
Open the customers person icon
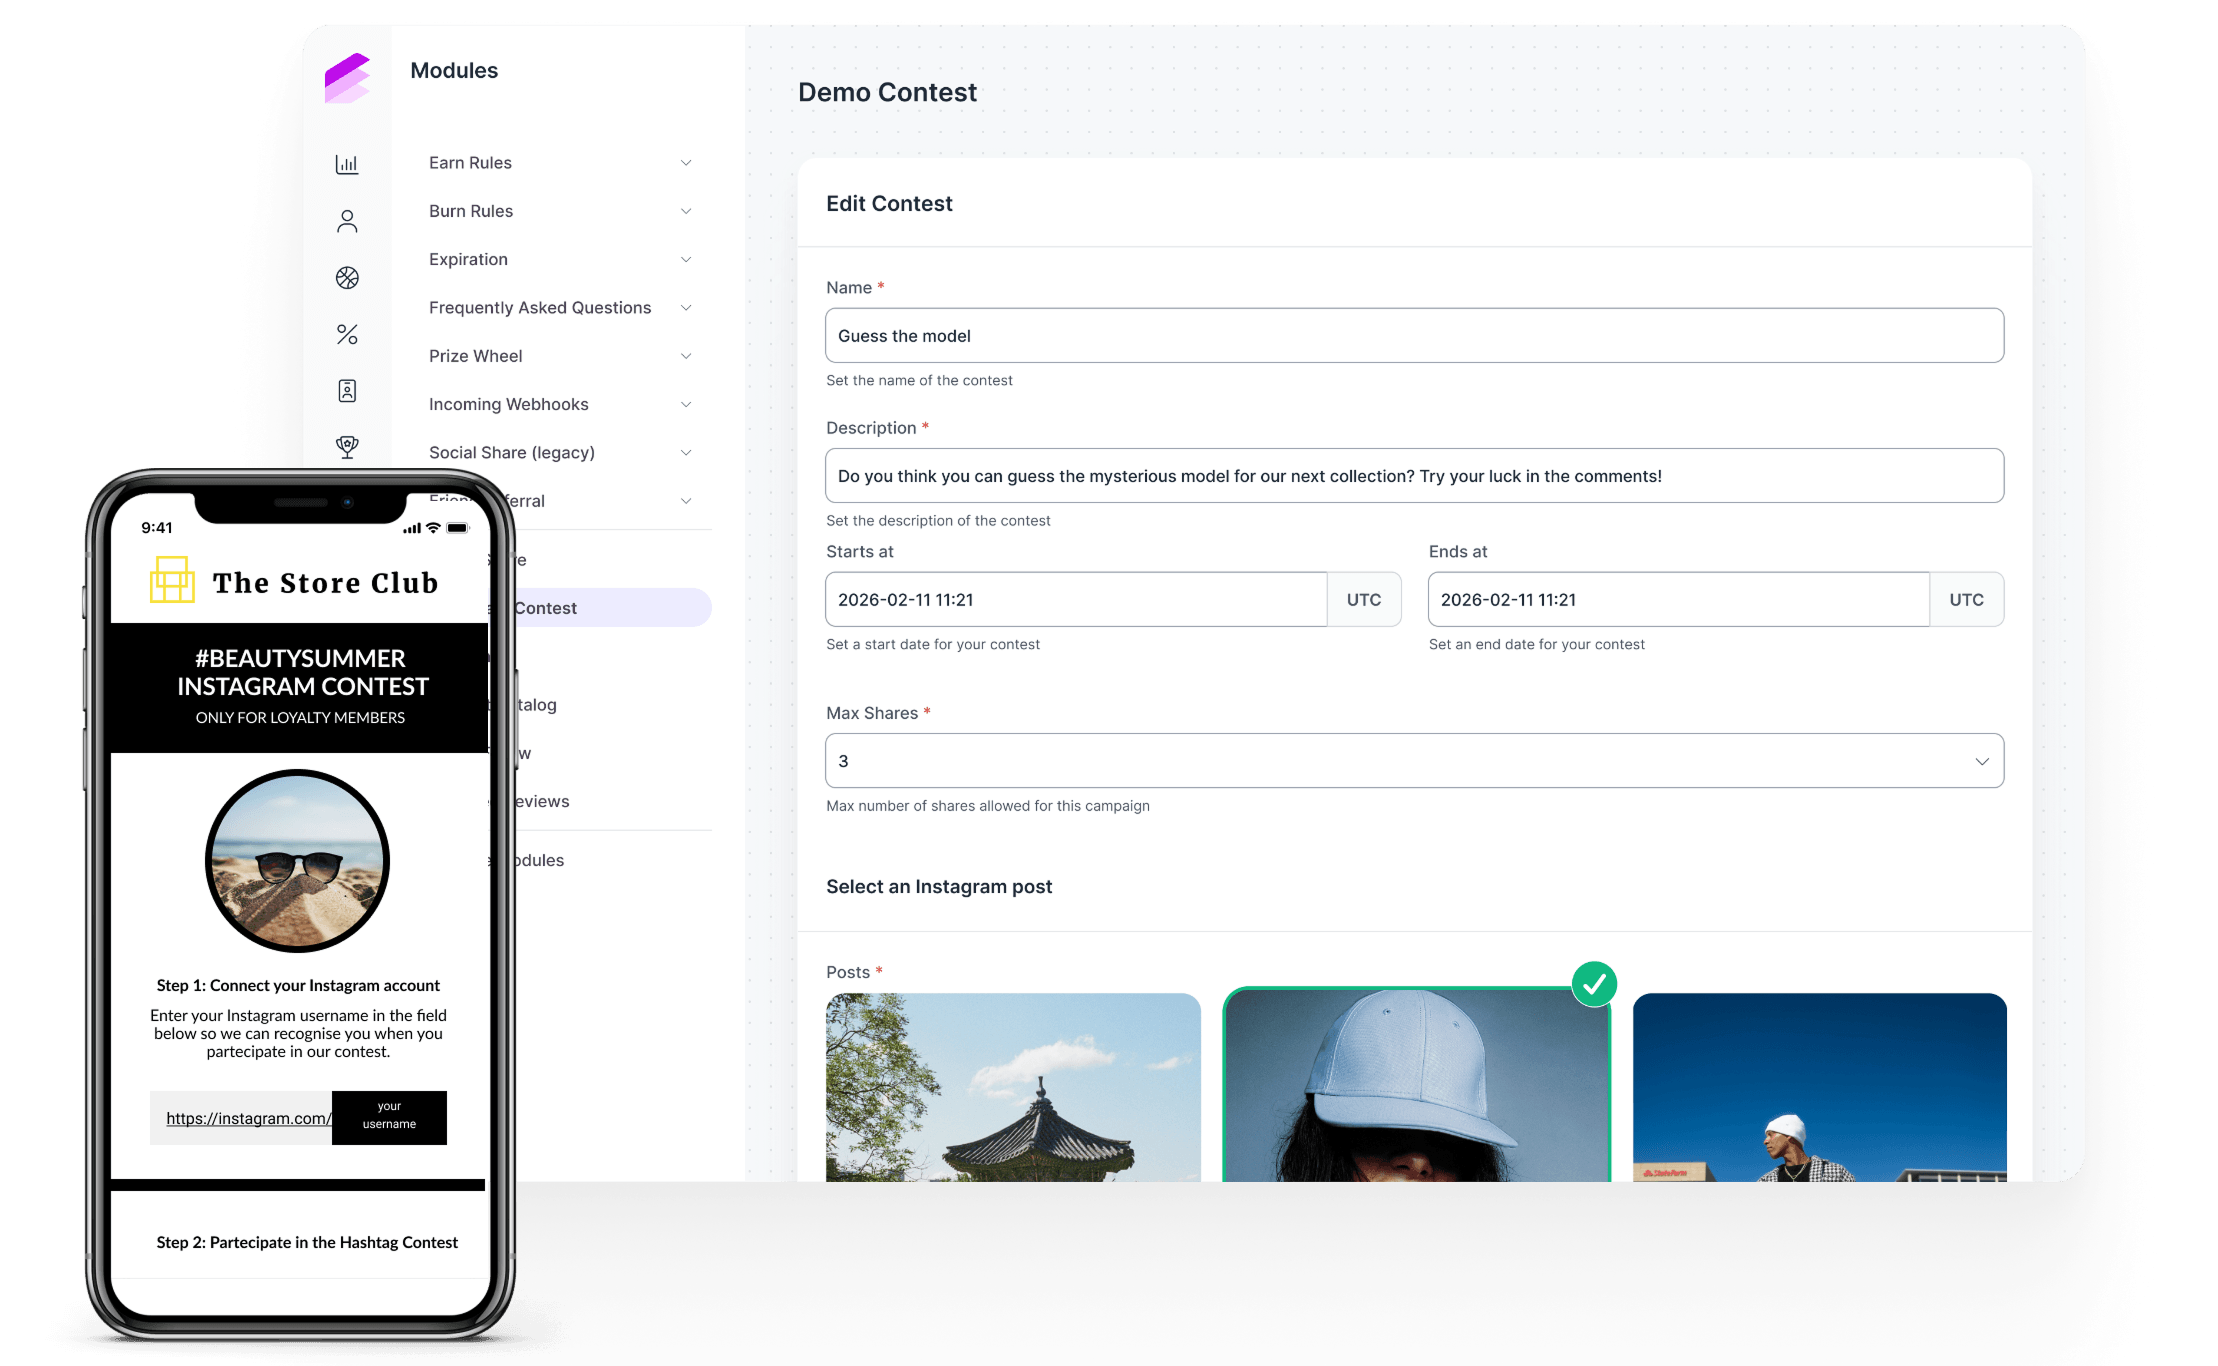coord(347,221)
